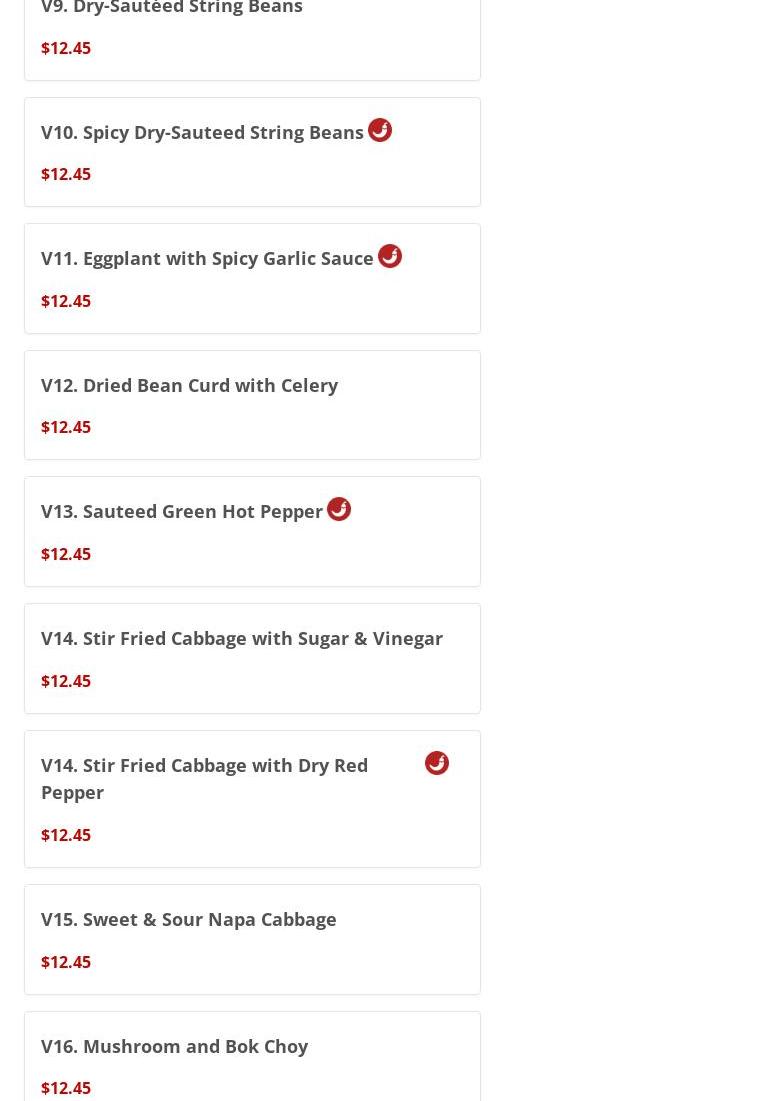The width and height of the screenshot is (770, 1101).
Task: Click the price below Mushroom and Bok Choy
Action: point(66,1088)
